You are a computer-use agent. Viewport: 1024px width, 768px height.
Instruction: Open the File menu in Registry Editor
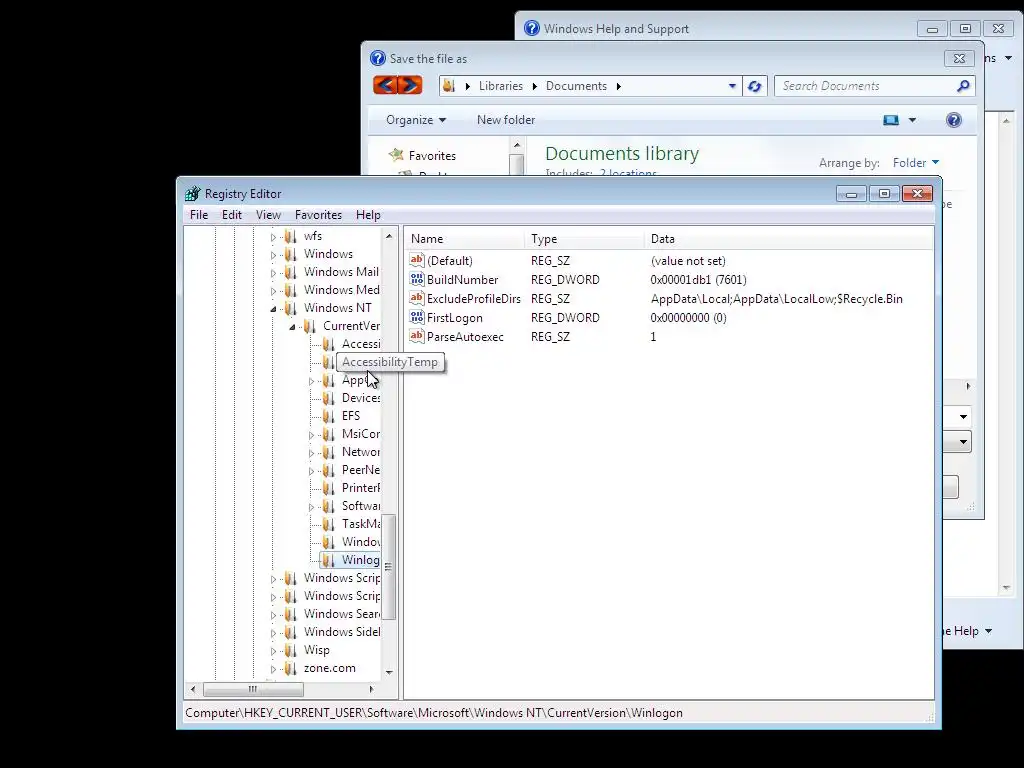(x=199, y=215)
